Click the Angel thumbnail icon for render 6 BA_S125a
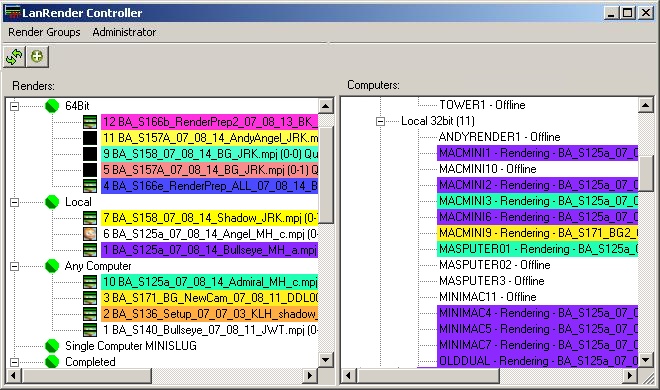The width and height of the screenshot is (660, 390). coord(90,234)
